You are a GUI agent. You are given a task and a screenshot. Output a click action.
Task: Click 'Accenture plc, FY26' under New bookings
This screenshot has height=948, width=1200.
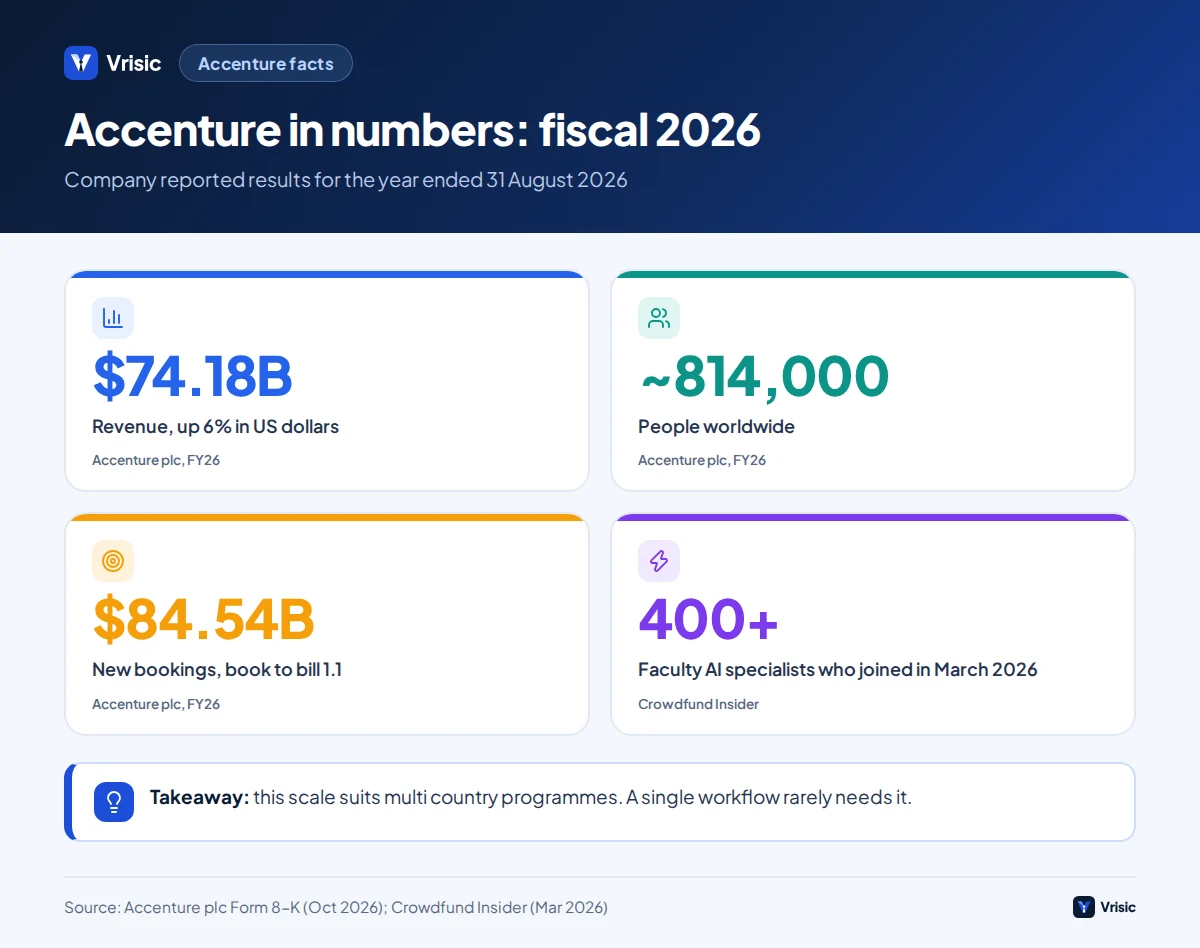click(x=156, y=704)
